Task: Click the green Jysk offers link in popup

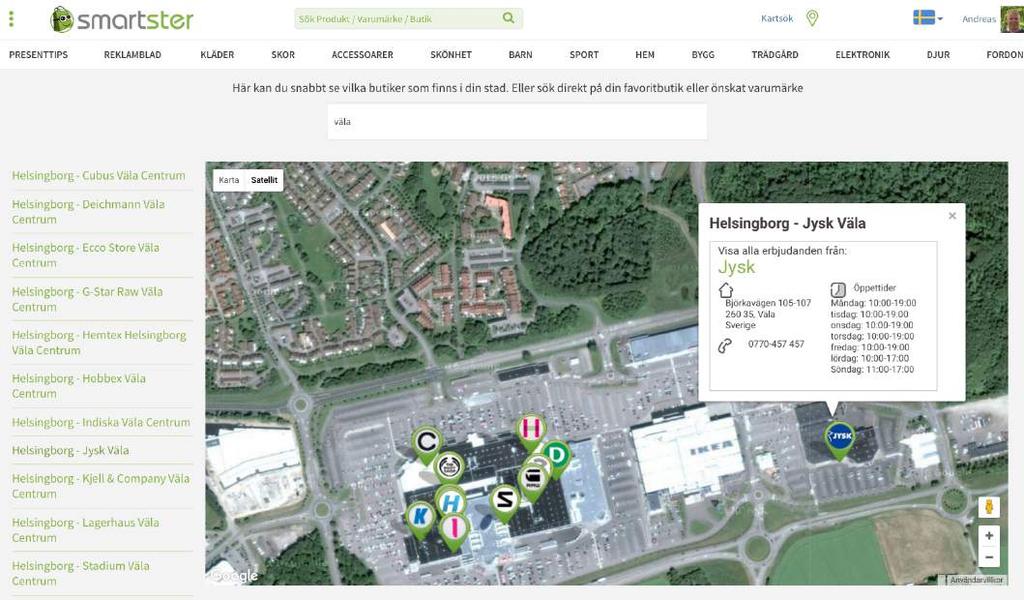Action: 737,267
